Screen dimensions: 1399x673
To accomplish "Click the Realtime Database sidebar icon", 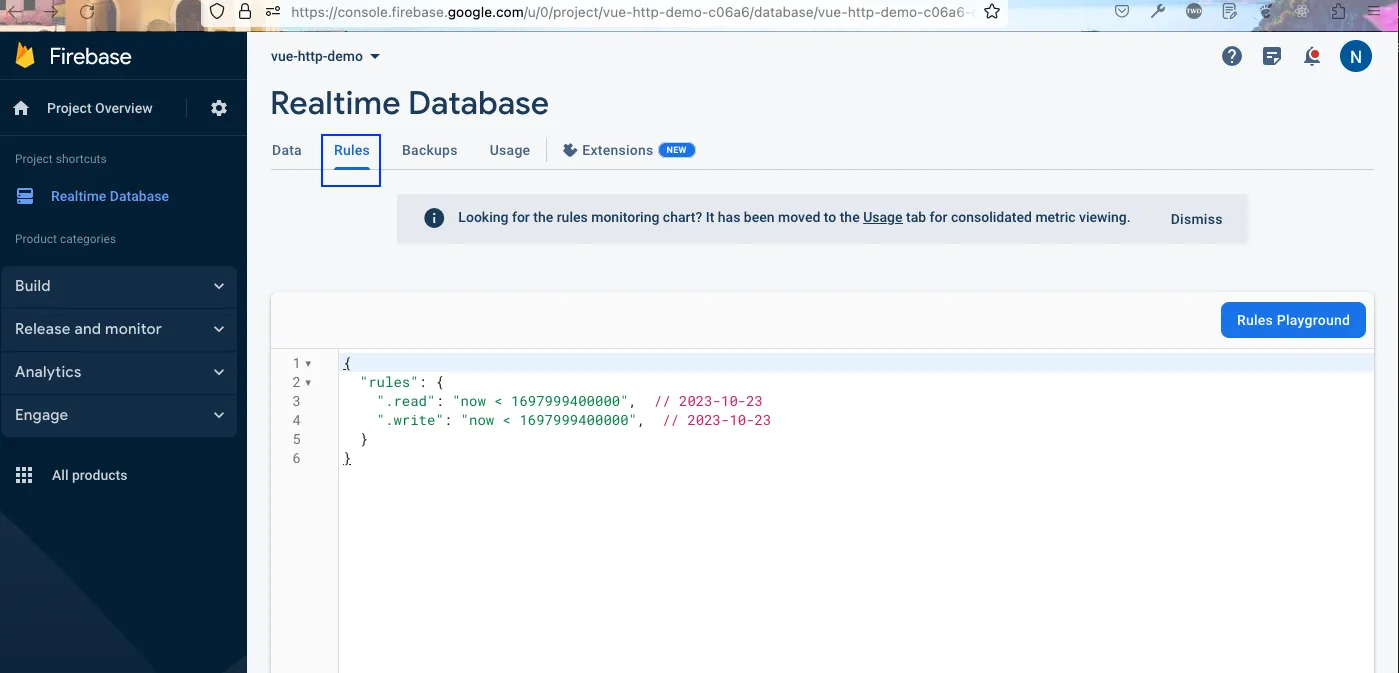I will coord(25,196).
